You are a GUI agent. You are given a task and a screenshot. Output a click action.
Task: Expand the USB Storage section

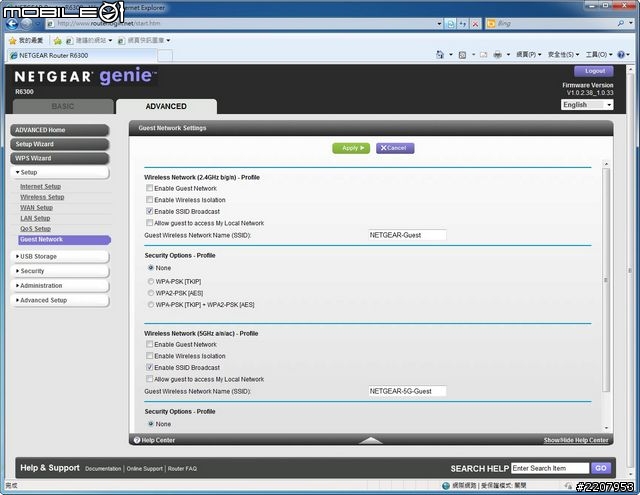click(60, 256)
